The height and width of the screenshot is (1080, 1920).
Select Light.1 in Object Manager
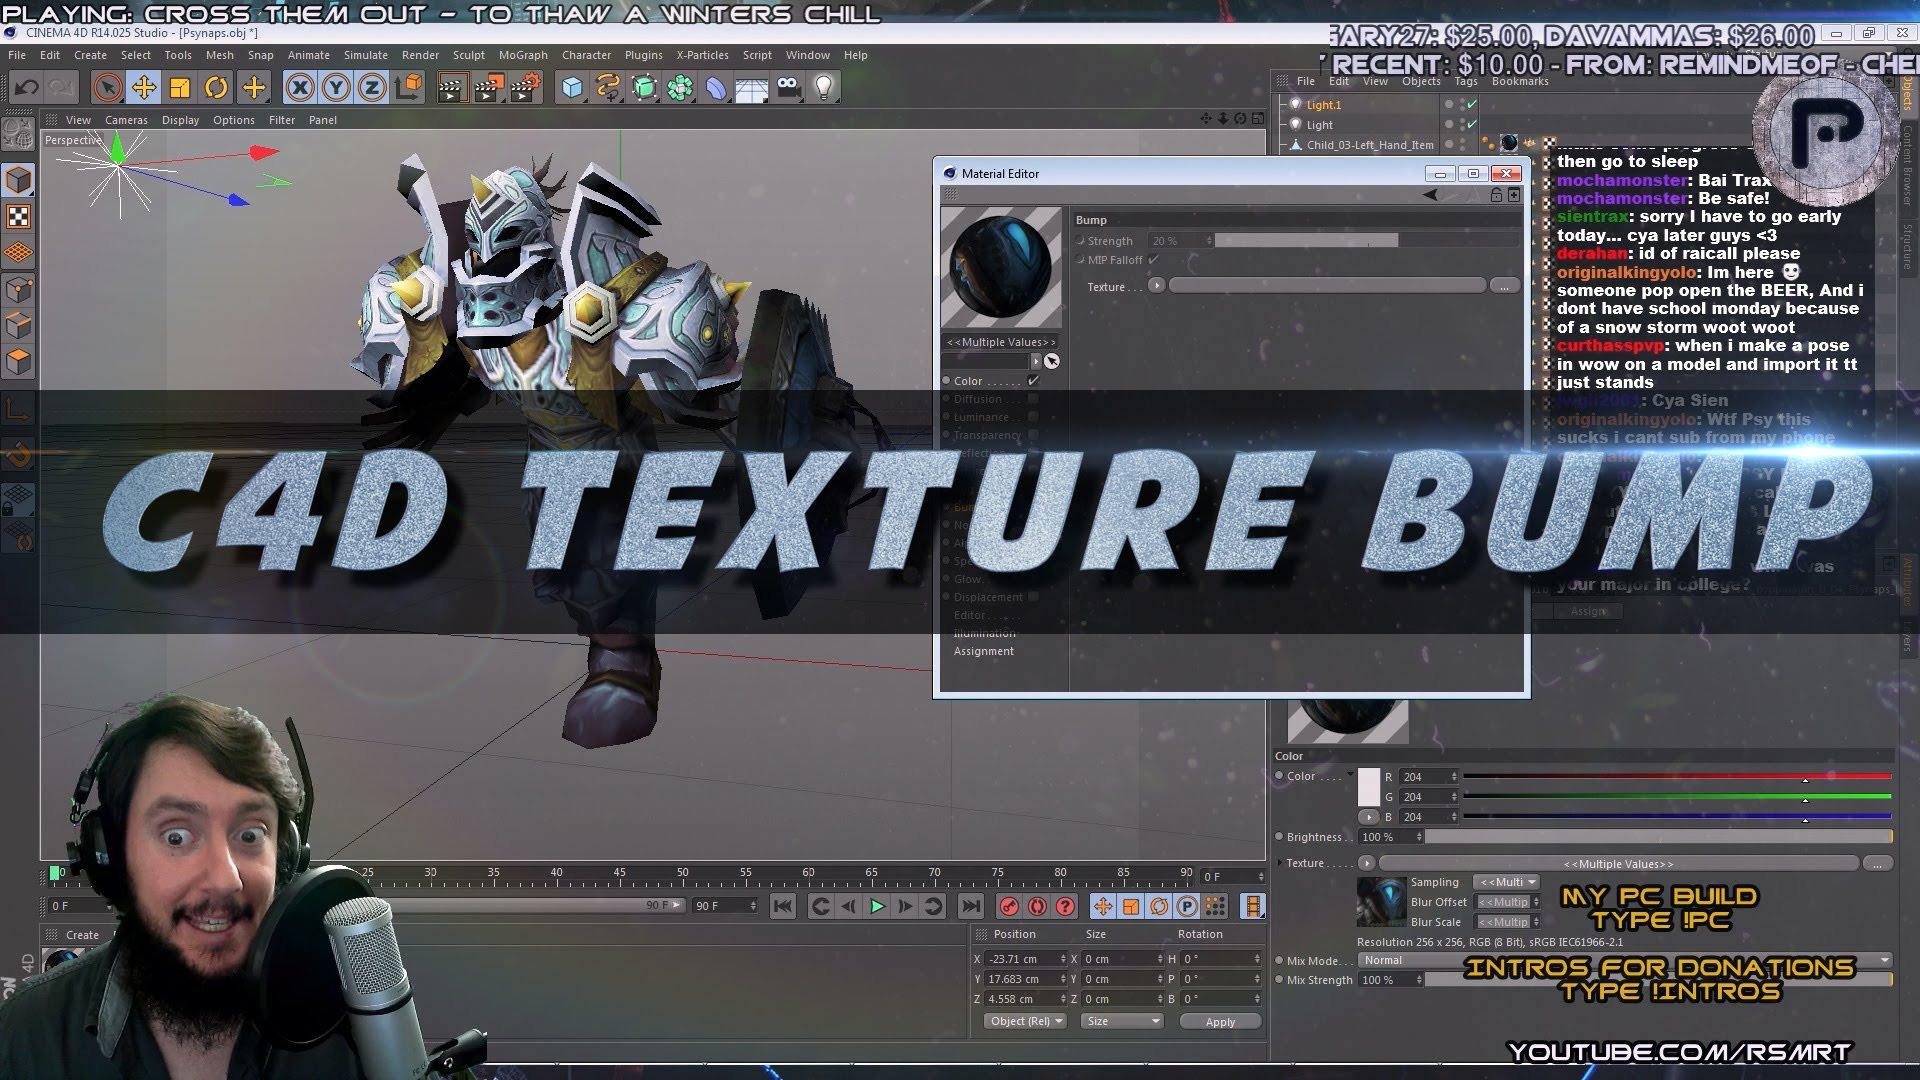[1323, 105]
